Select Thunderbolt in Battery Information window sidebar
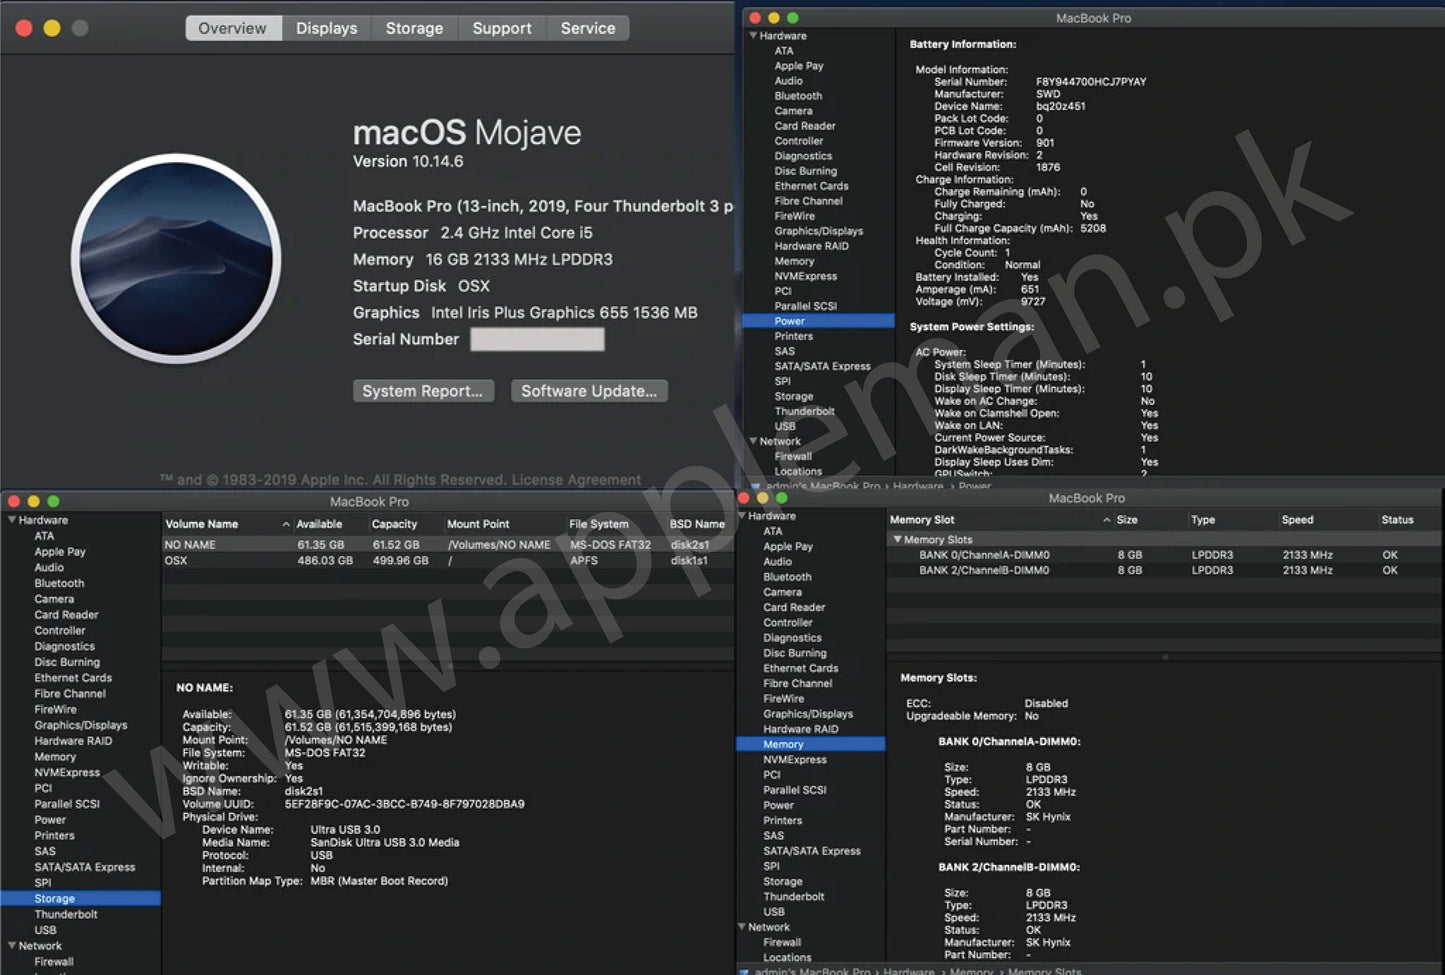 point(805,411)
